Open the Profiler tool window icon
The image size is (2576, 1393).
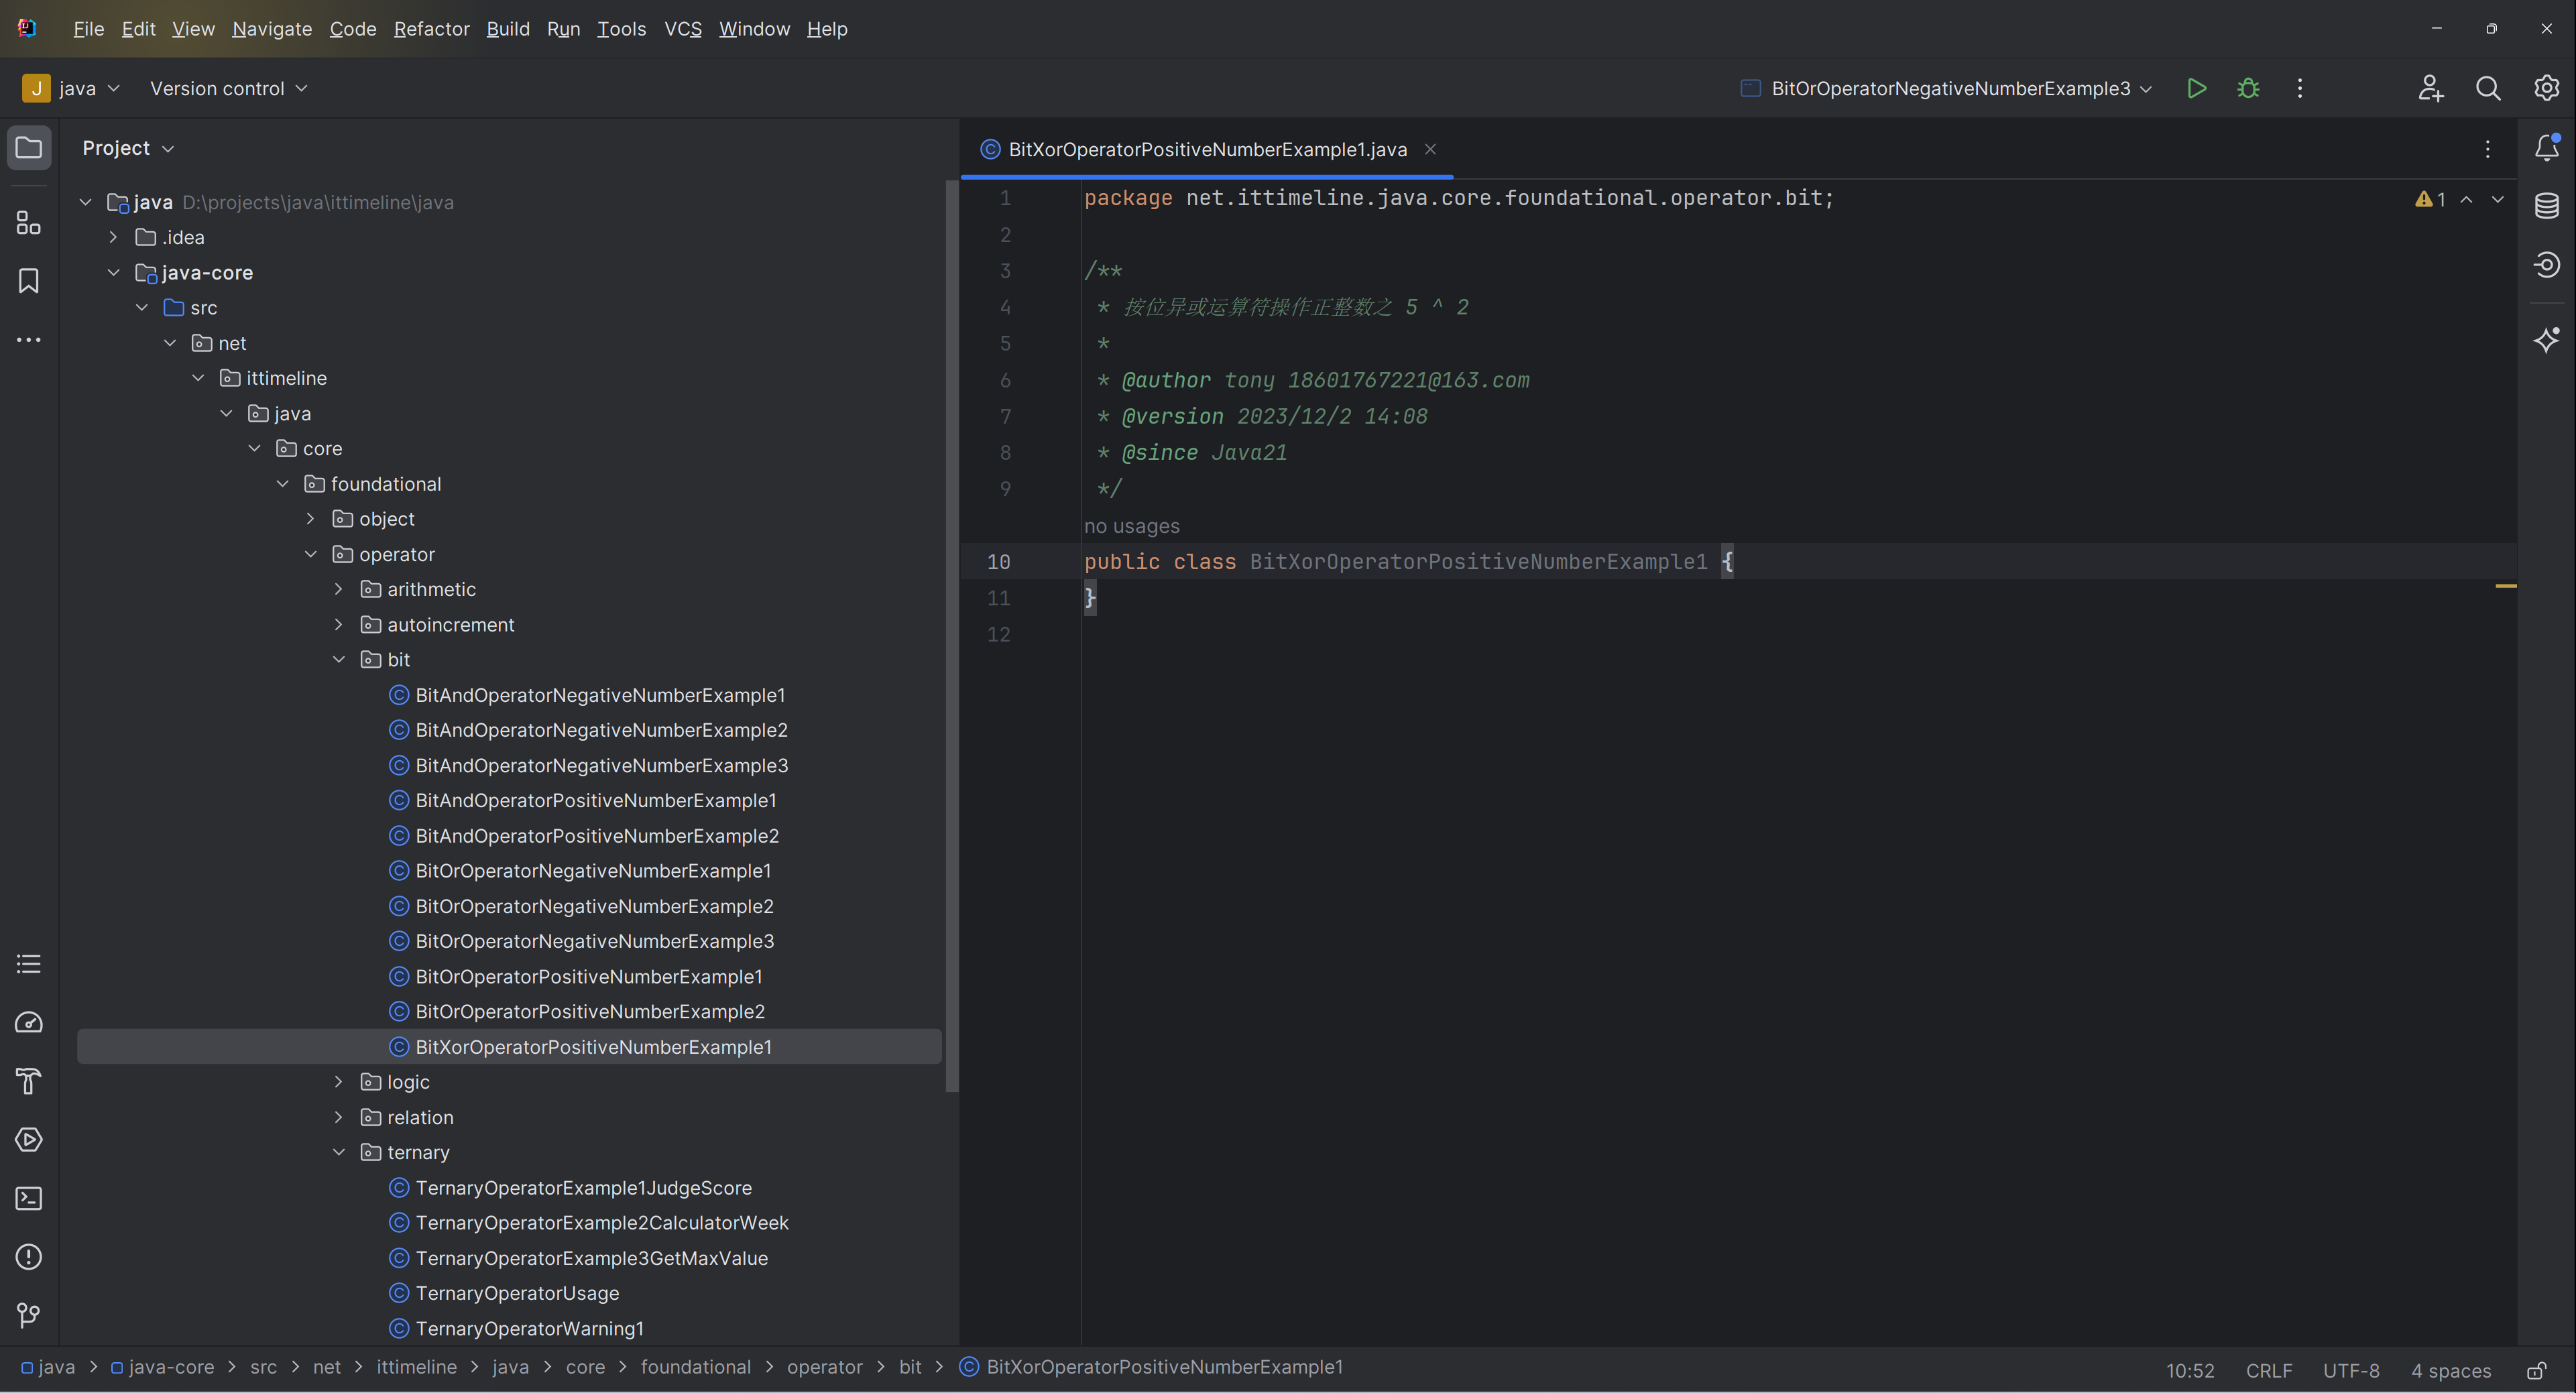pyautogui.click(x=29, y=1022)
